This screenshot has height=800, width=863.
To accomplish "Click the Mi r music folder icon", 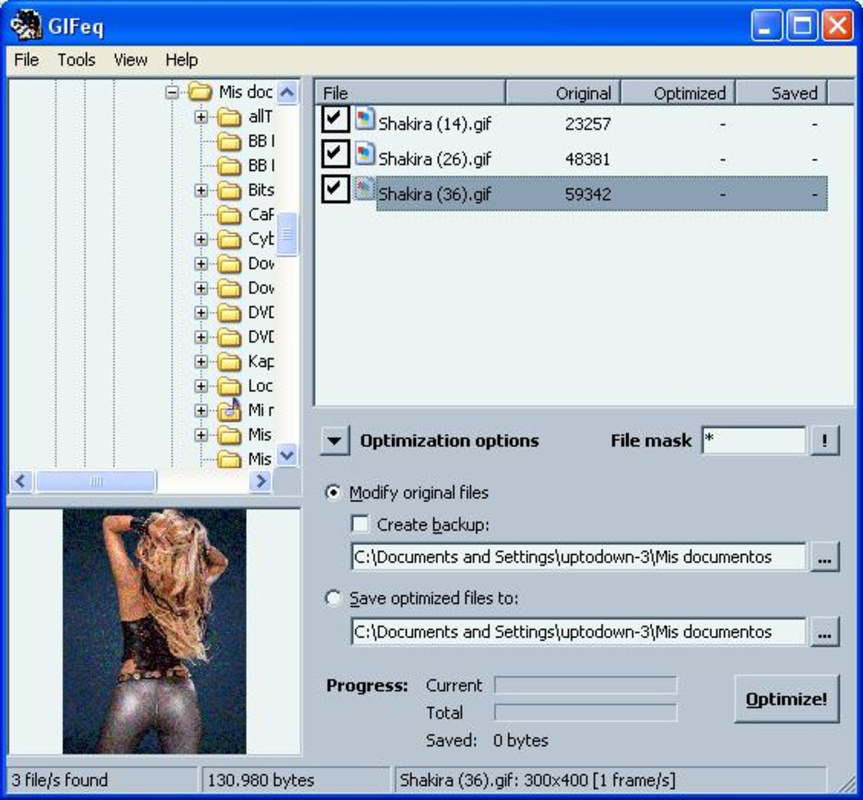I will pyautogui.click(x=229, y=410).
